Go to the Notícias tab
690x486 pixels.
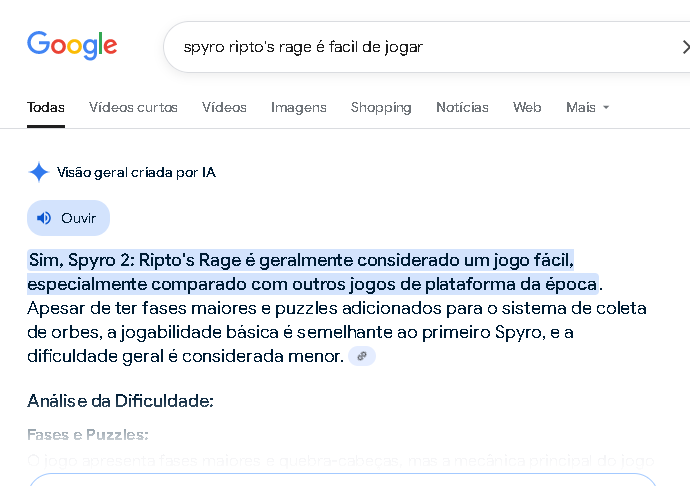point(462,107)
